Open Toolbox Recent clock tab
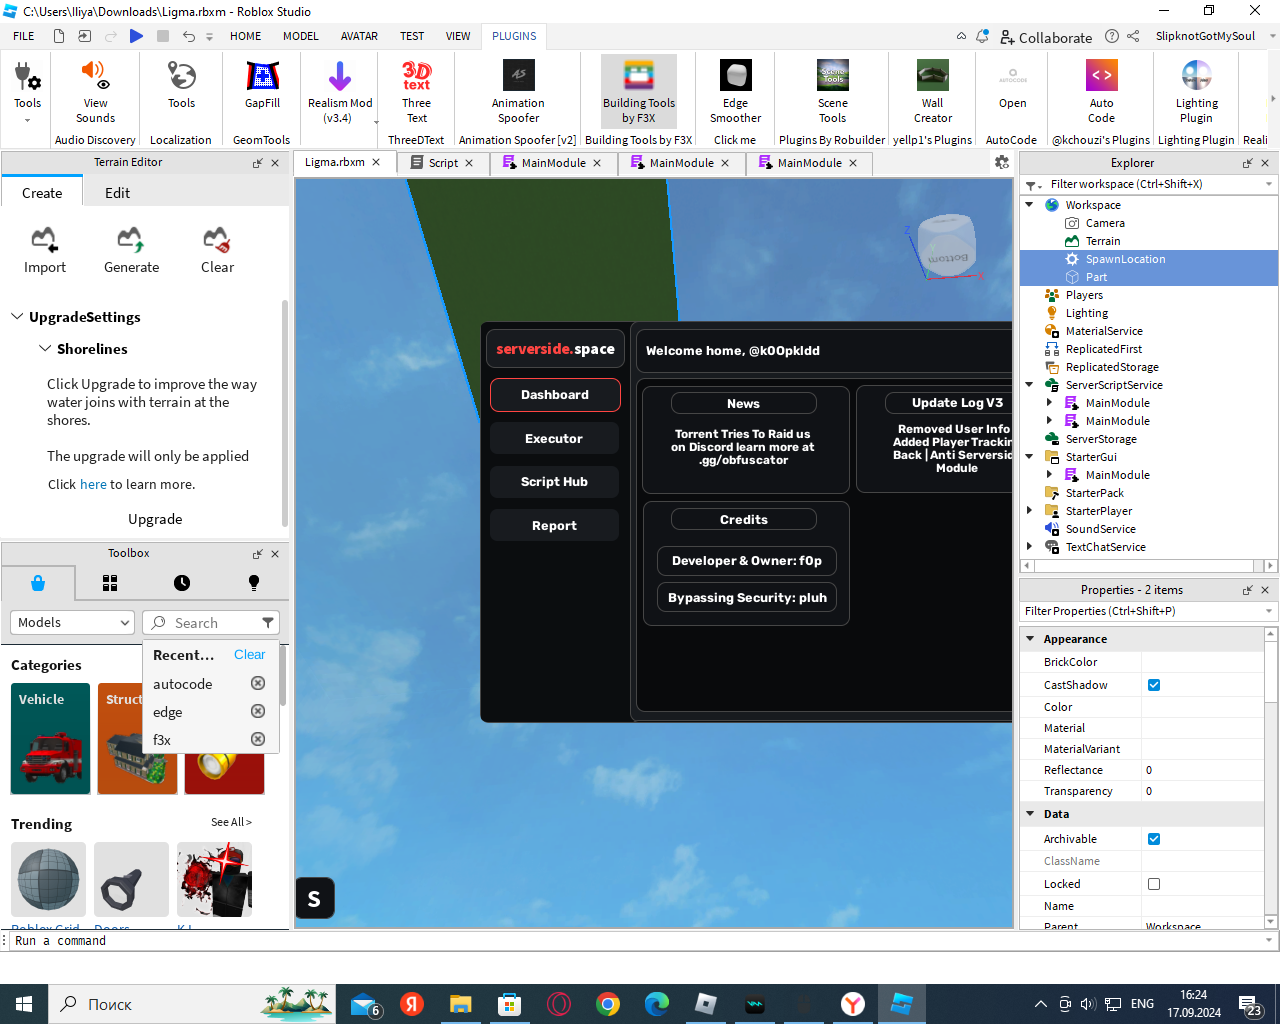The width and height of the screenshot is (1280, 1024). click(181, 583)
